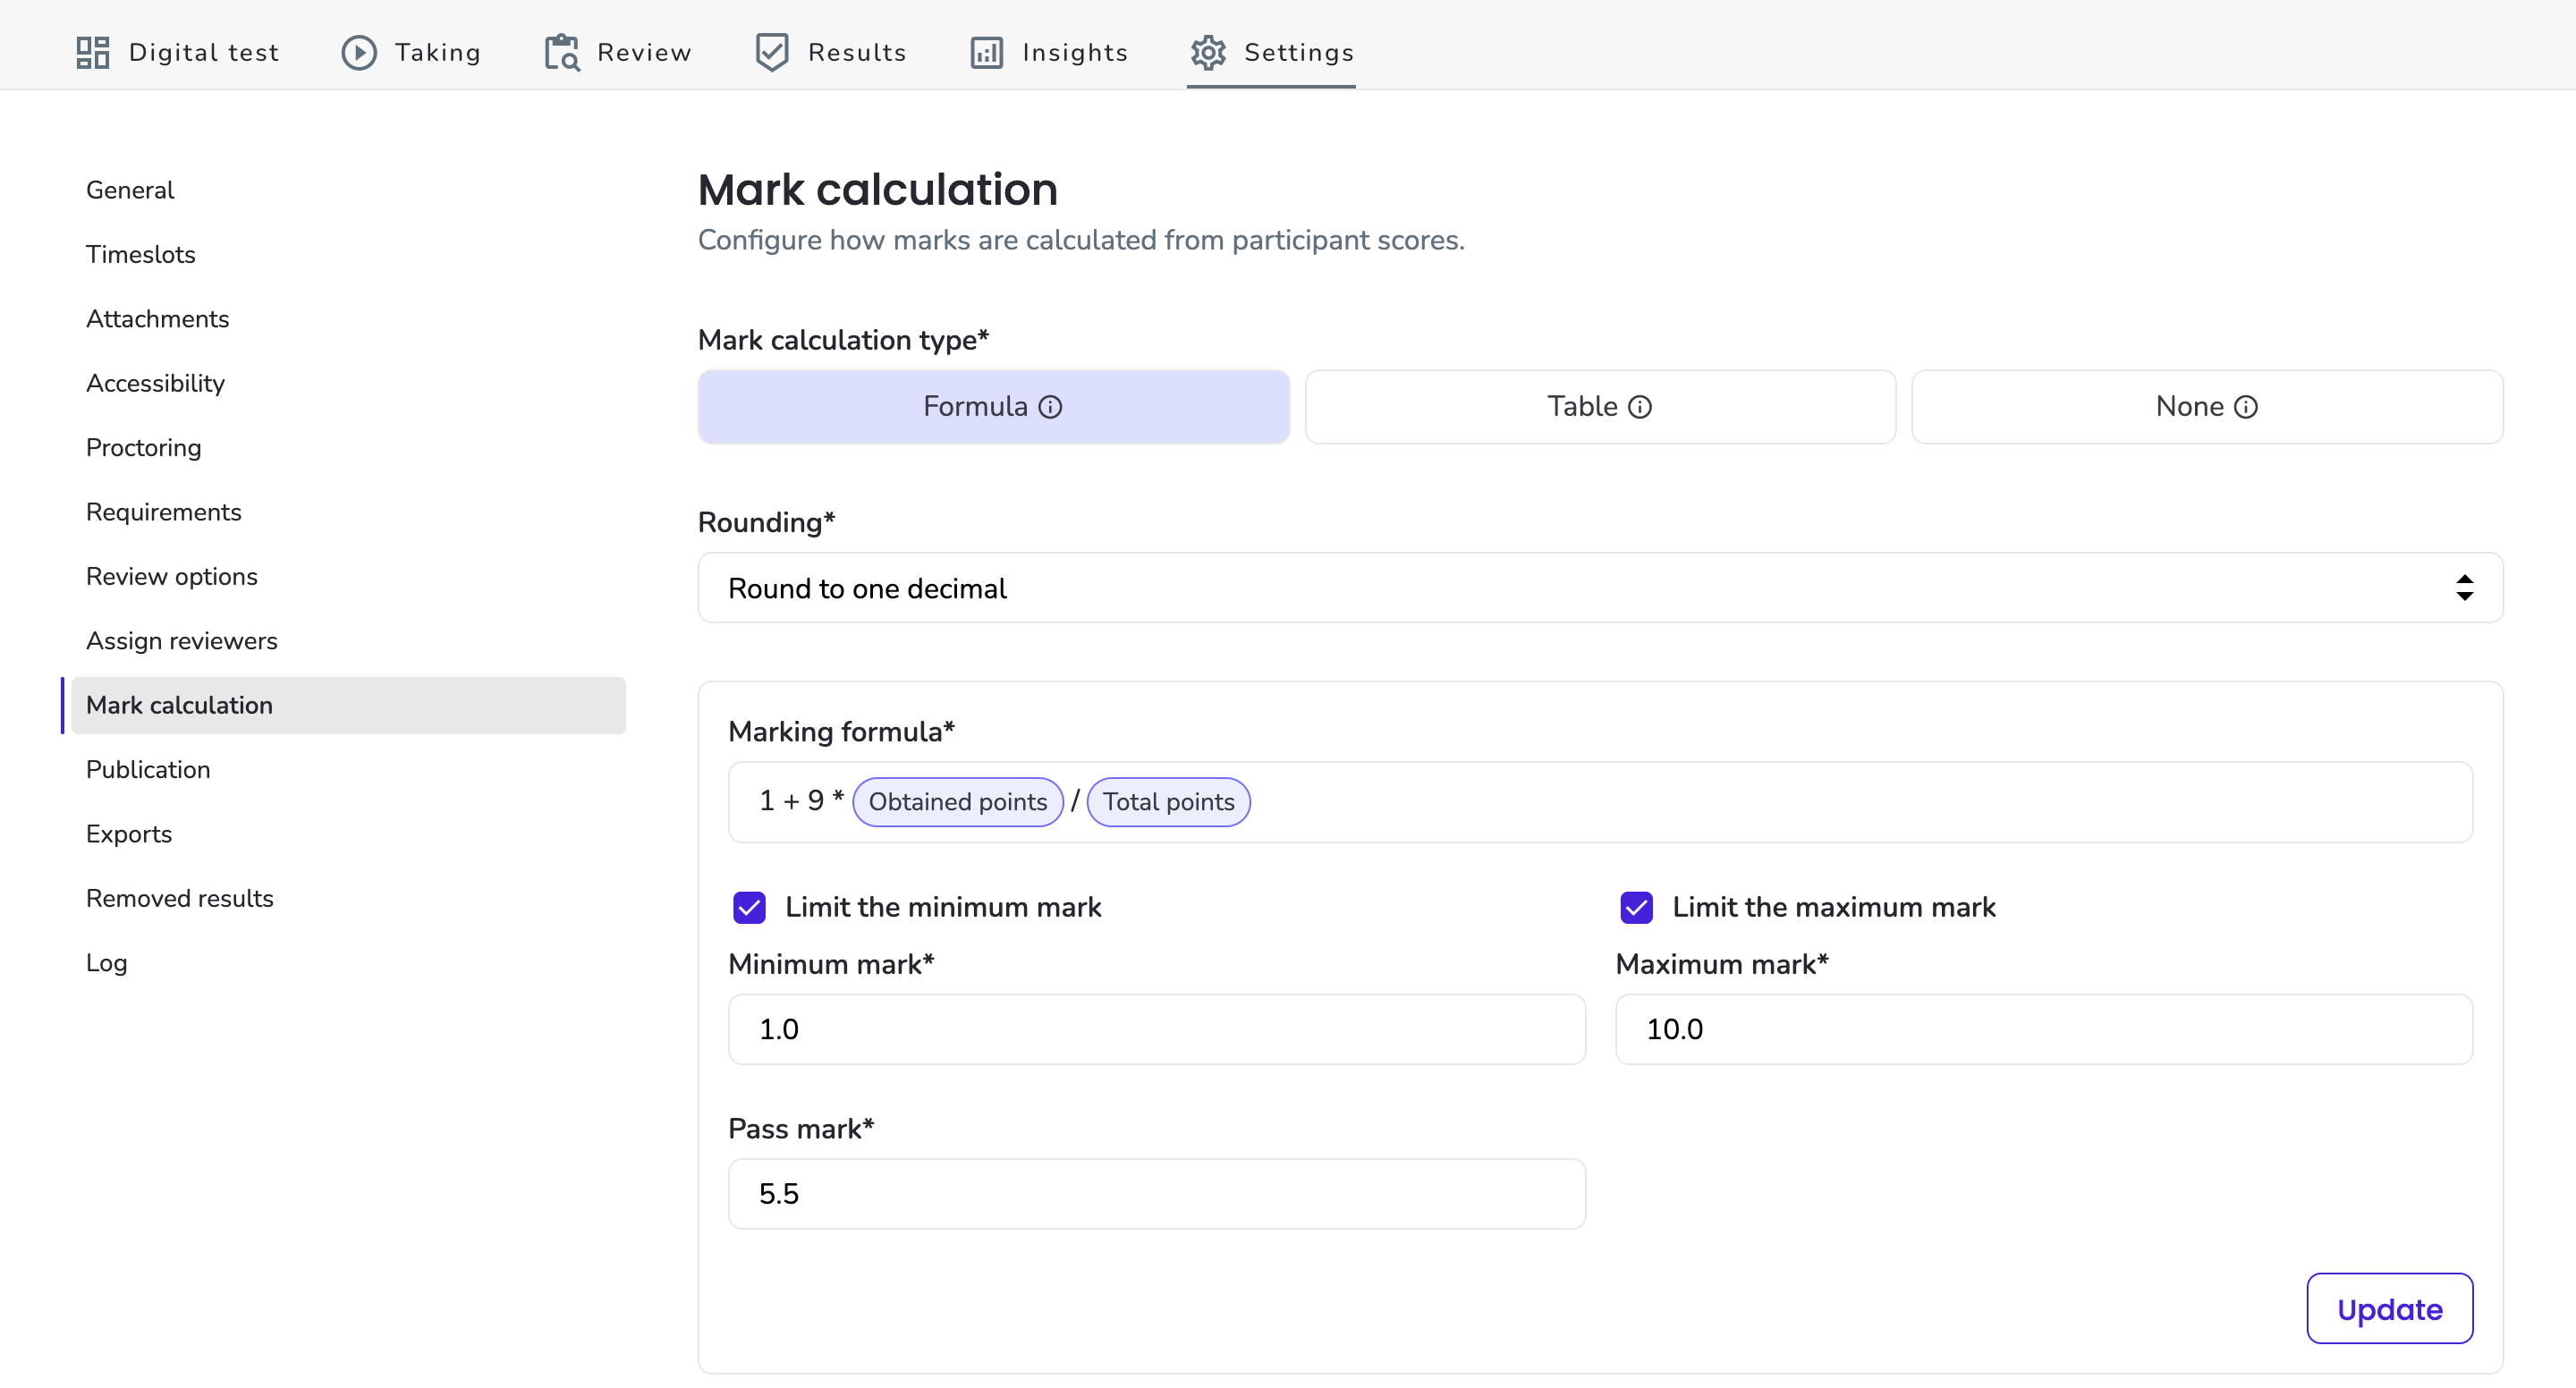This screenshot has height=1388, width=2576.
Task: Click the Review clipboard search icon
Action: click(x=562, y=52)
